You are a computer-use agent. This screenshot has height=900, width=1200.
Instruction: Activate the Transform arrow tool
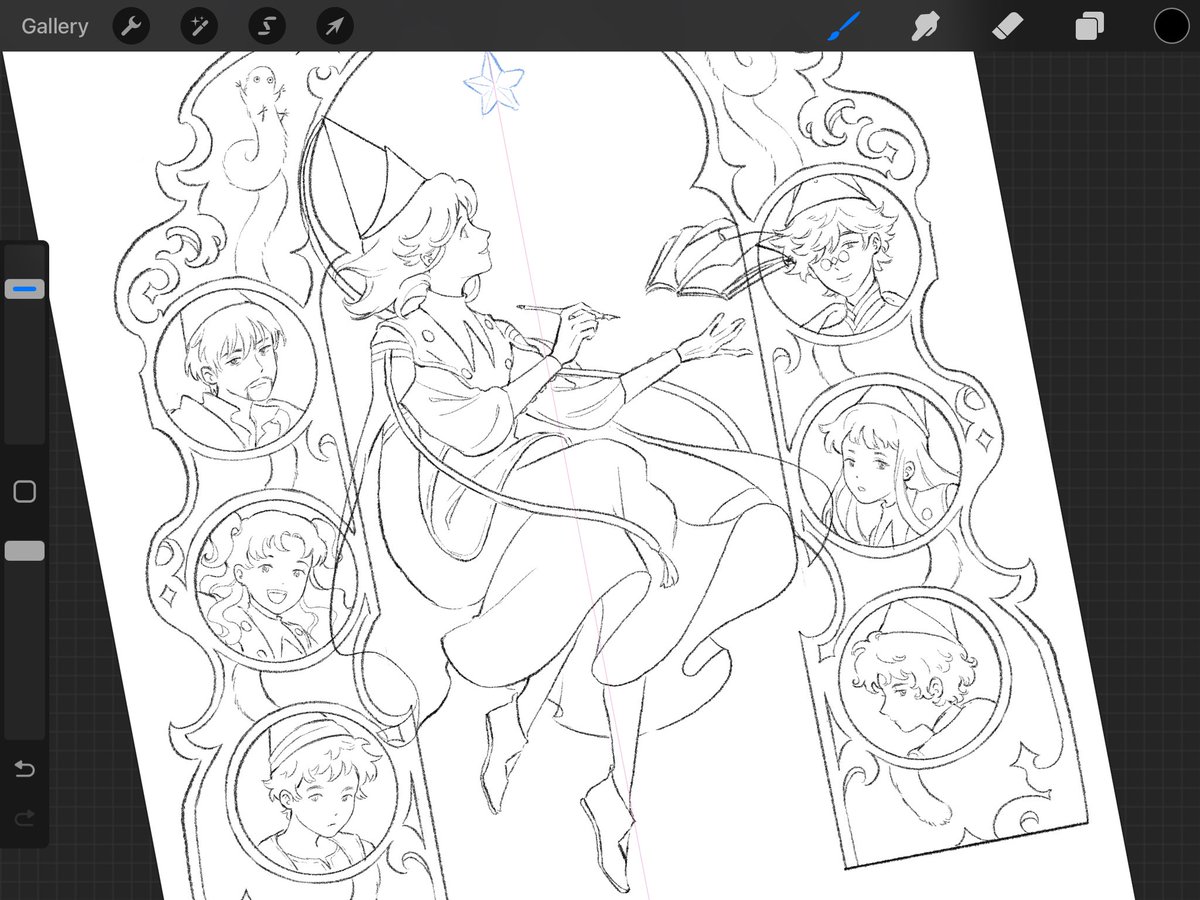[335, 26]
